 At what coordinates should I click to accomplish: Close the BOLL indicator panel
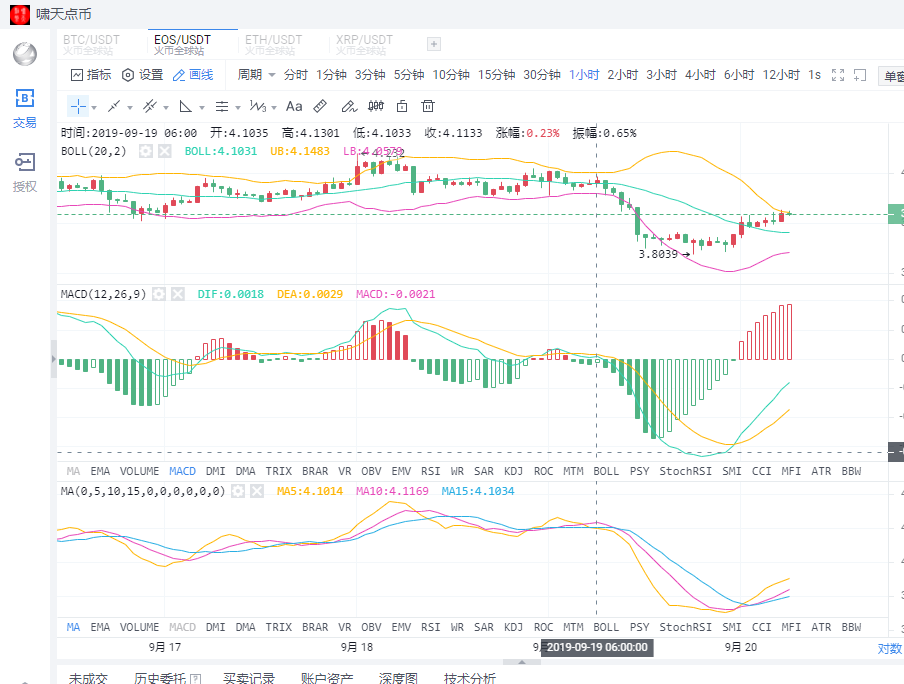(165, 151)
